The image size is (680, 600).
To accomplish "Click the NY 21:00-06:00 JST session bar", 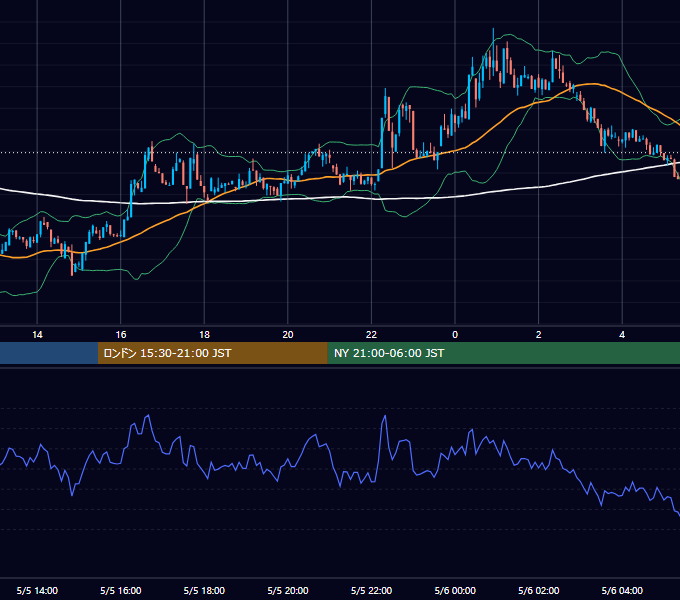I will [503, 353].
